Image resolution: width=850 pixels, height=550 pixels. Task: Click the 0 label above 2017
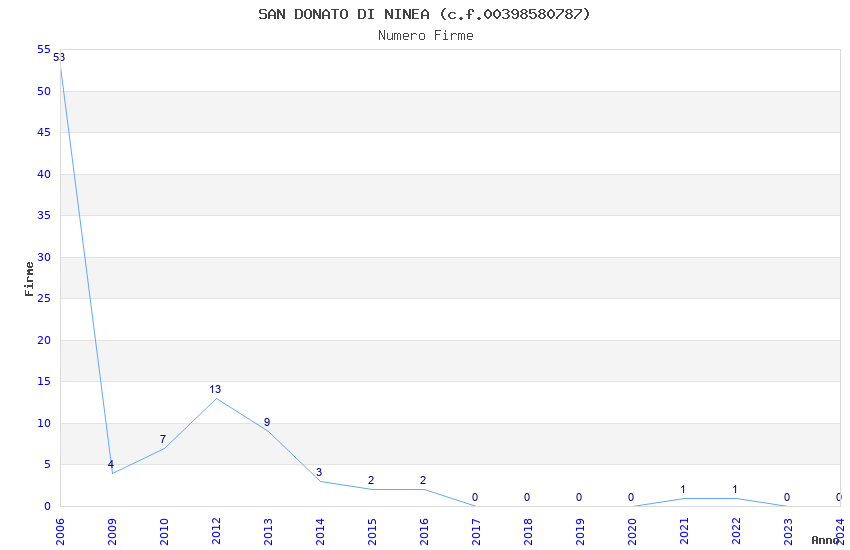pos(475,497)
